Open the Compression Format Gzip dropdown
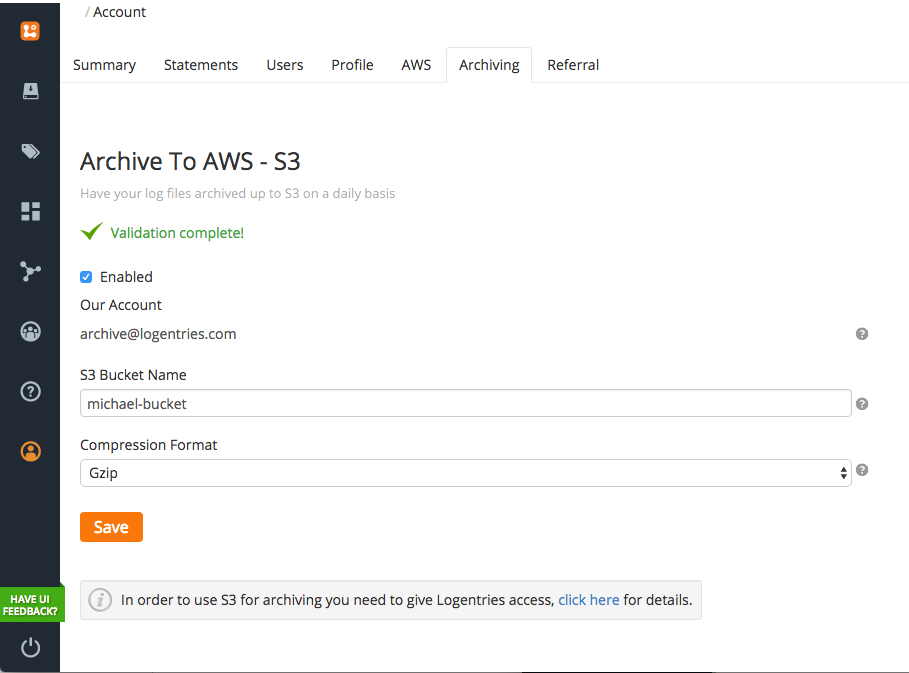The width and height of the screenshot is (909, 673). (466, 473)
